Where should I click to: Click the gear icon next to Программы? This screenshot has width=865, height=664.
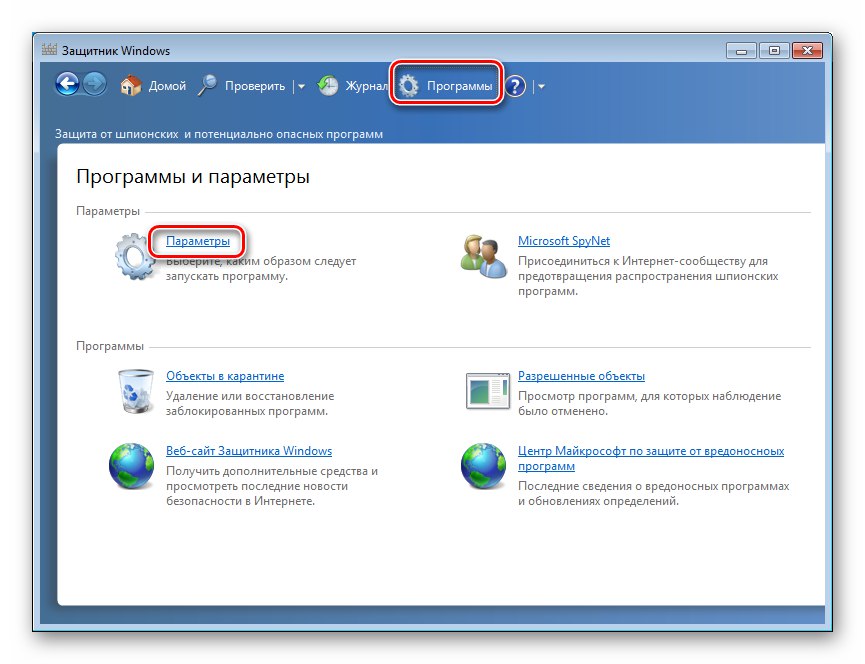click(x=409, y=86)
